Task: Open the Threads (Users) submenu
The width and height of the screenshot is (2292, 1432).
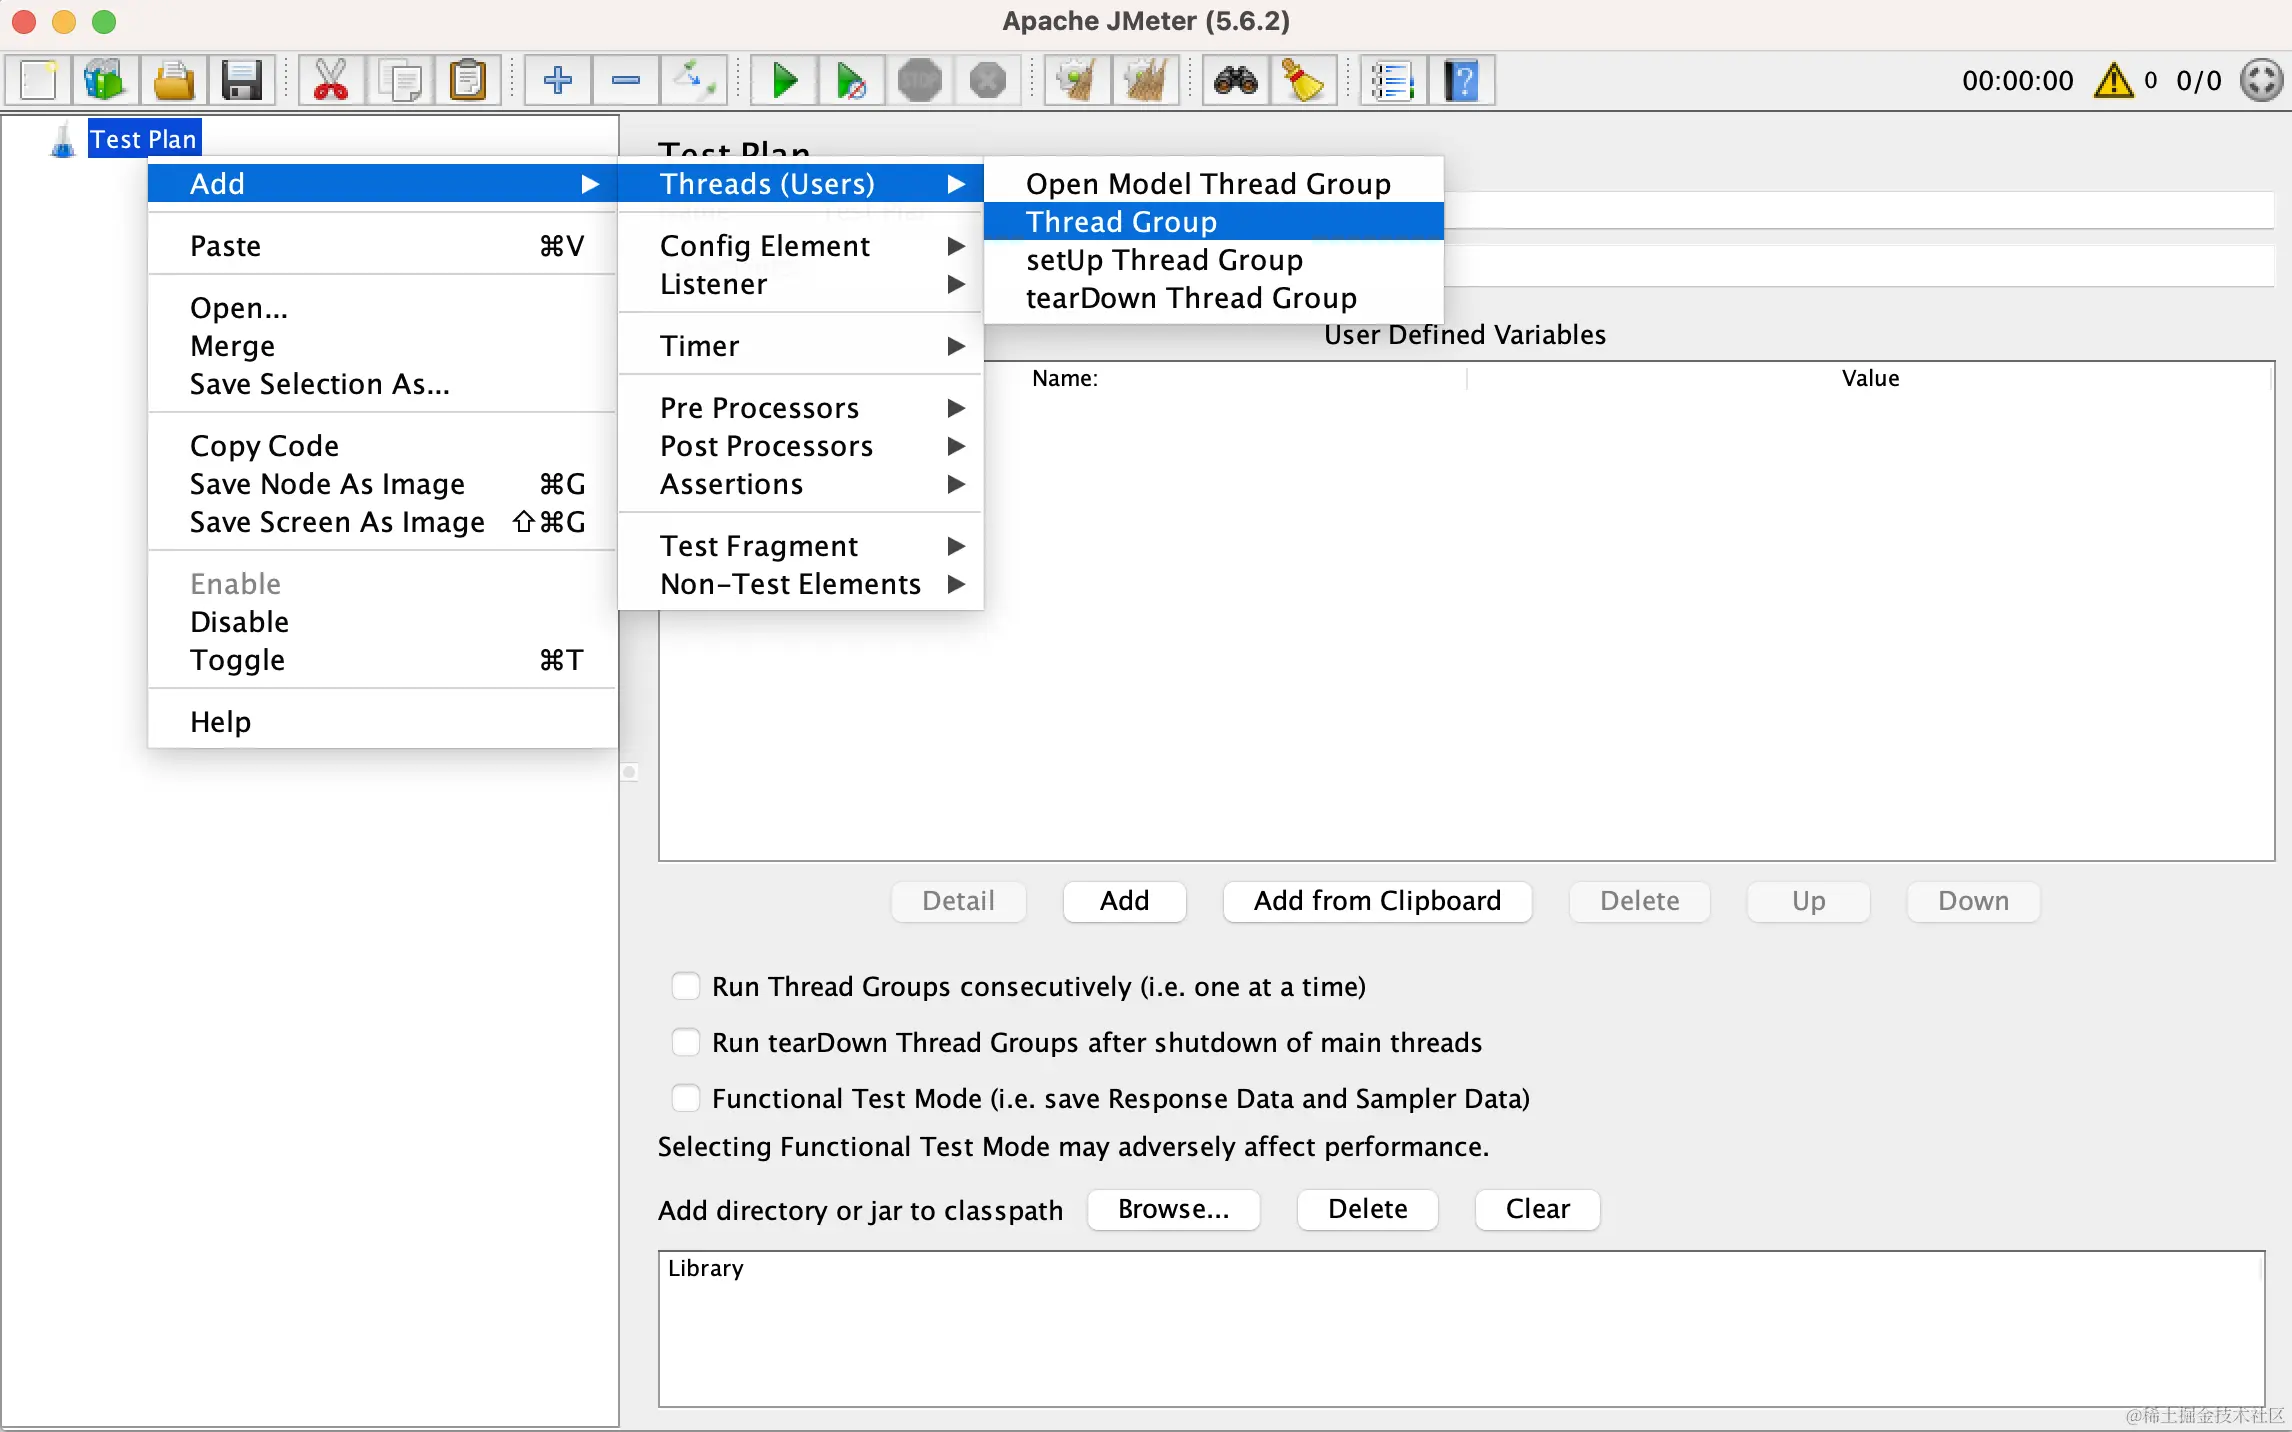Action: (x=801, y=184)
